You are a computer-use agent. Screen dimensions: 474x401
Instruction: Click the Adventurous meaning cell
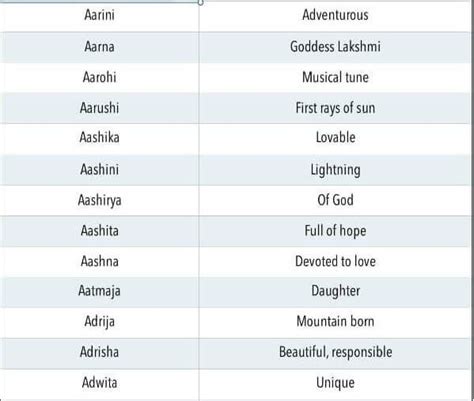(335, 15)
